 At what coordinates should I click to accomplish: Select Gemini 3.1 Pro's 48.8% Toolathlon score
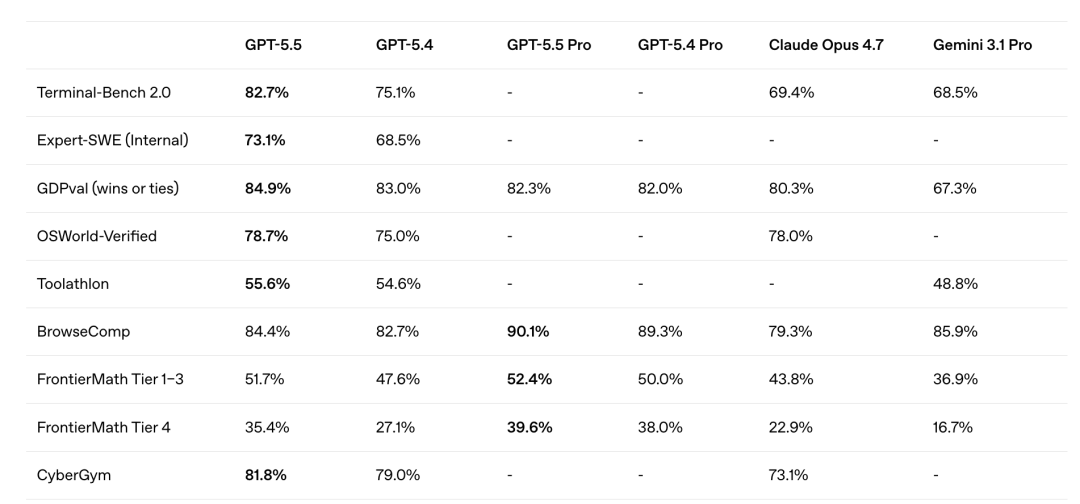point(954,284)
